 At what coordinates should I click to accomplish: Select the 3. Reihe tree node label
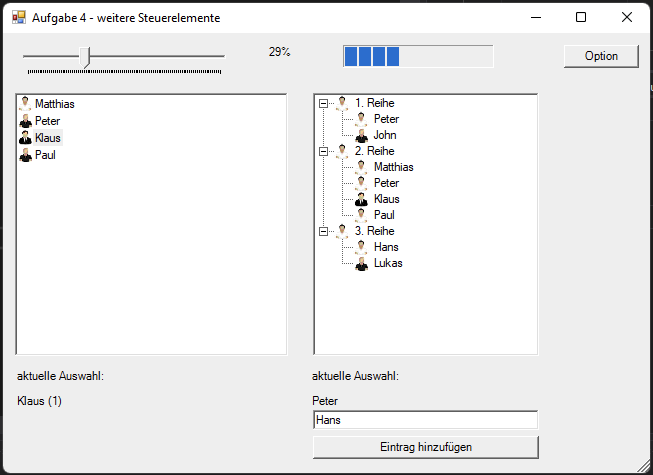(x=374, y=231)
